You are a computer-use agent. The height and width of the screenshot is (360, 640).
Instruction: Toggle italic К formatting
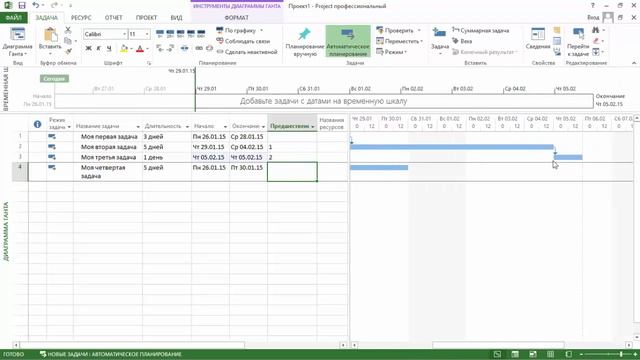point(98,49)
